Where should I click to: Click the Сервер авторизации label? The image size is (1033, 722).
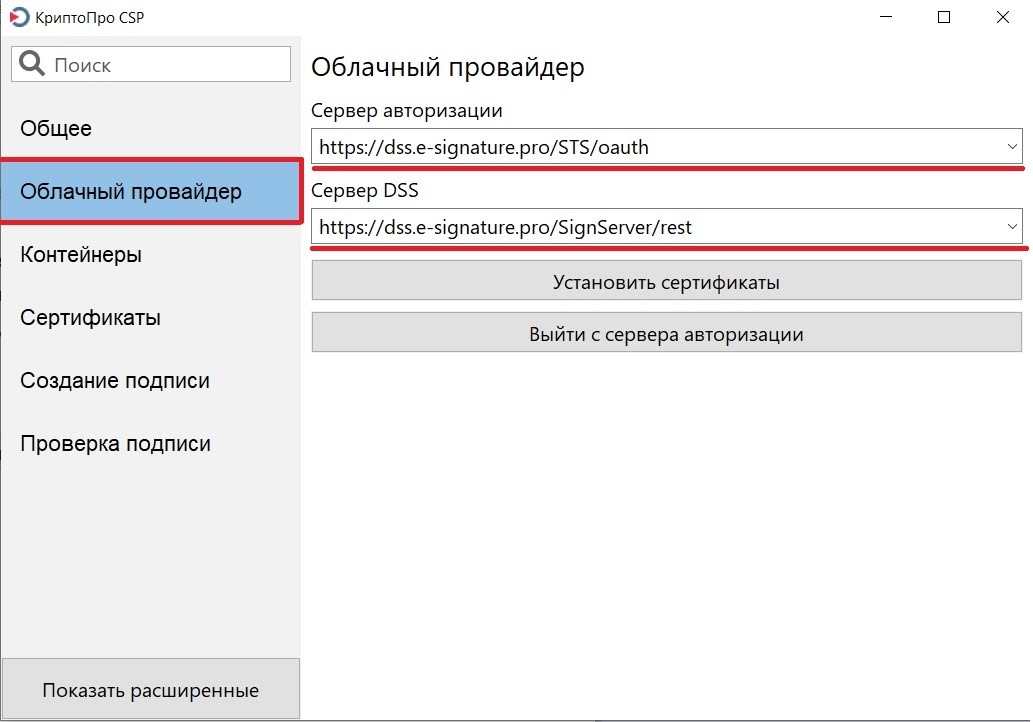coord(406,110)
